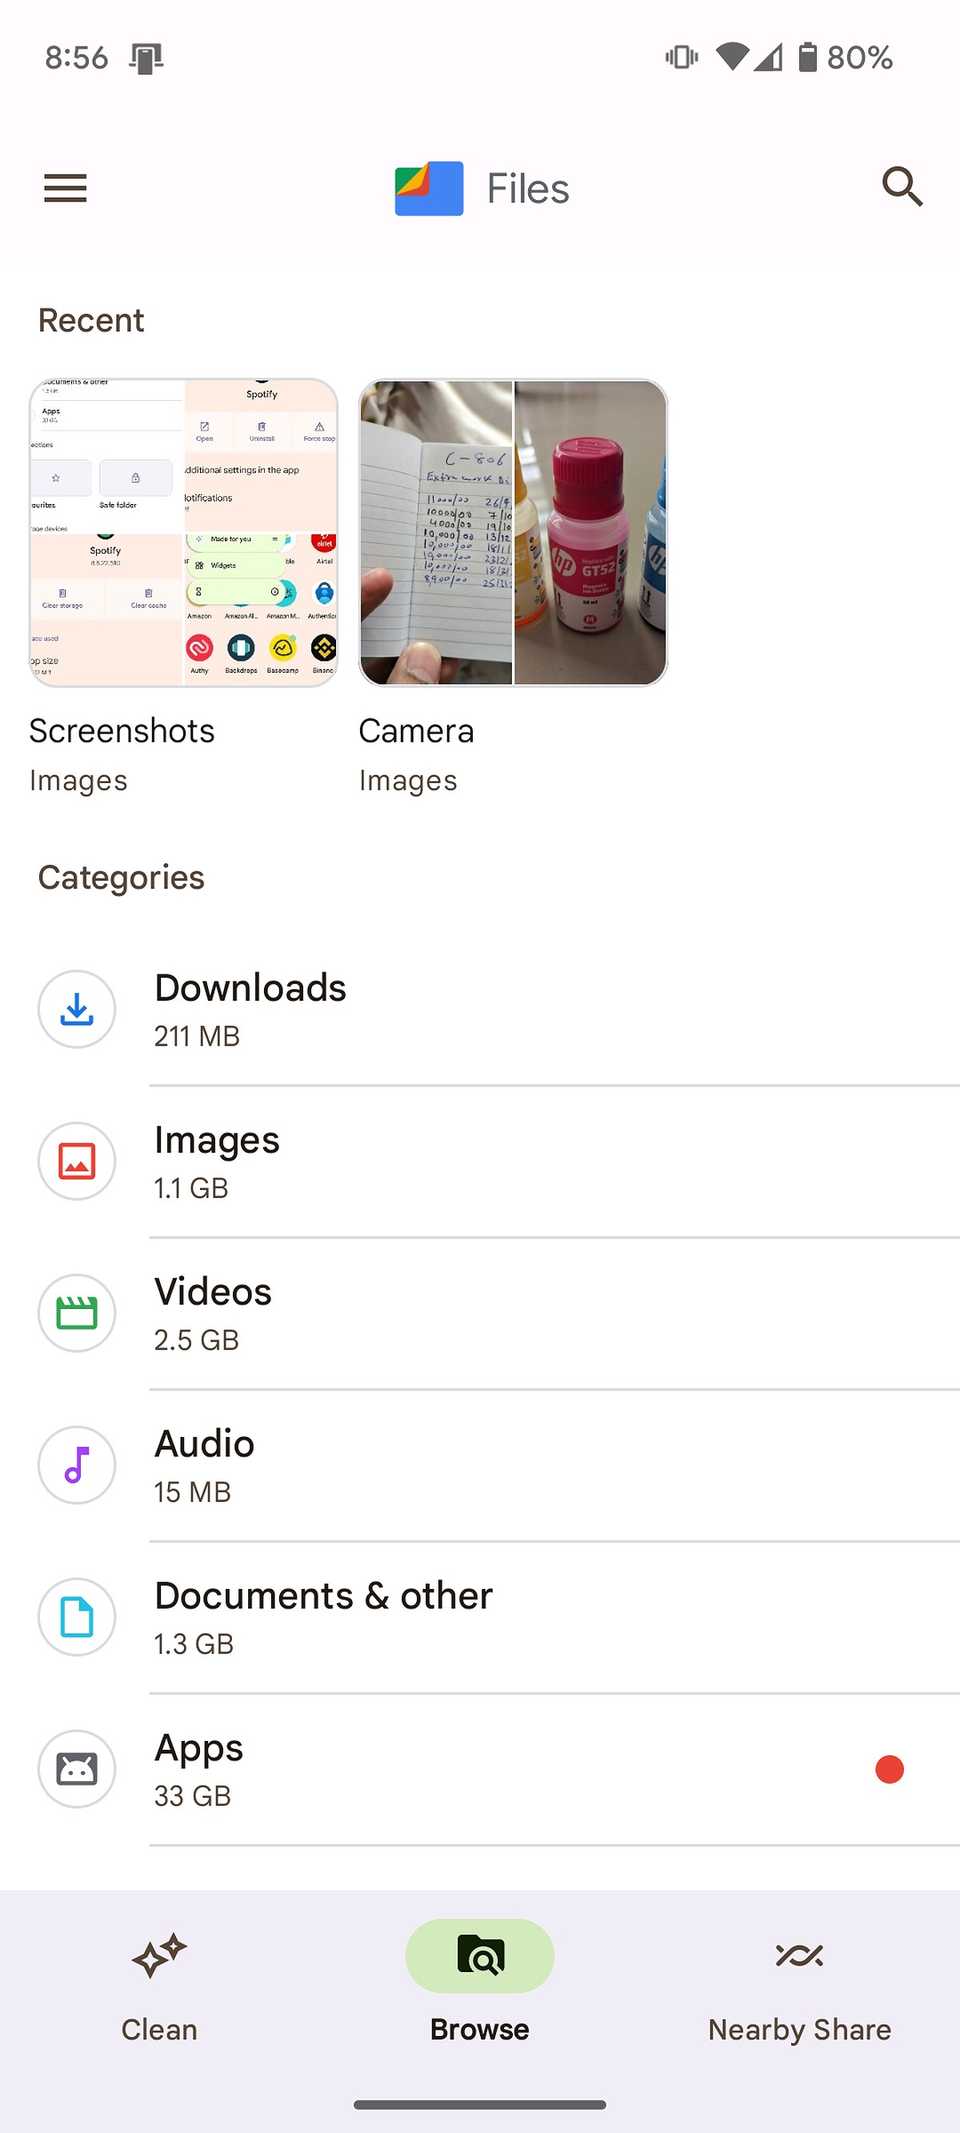Tap the vibrate mode status icon
The height and width of the screenshot is (2133, 960).
coord(682,57)
